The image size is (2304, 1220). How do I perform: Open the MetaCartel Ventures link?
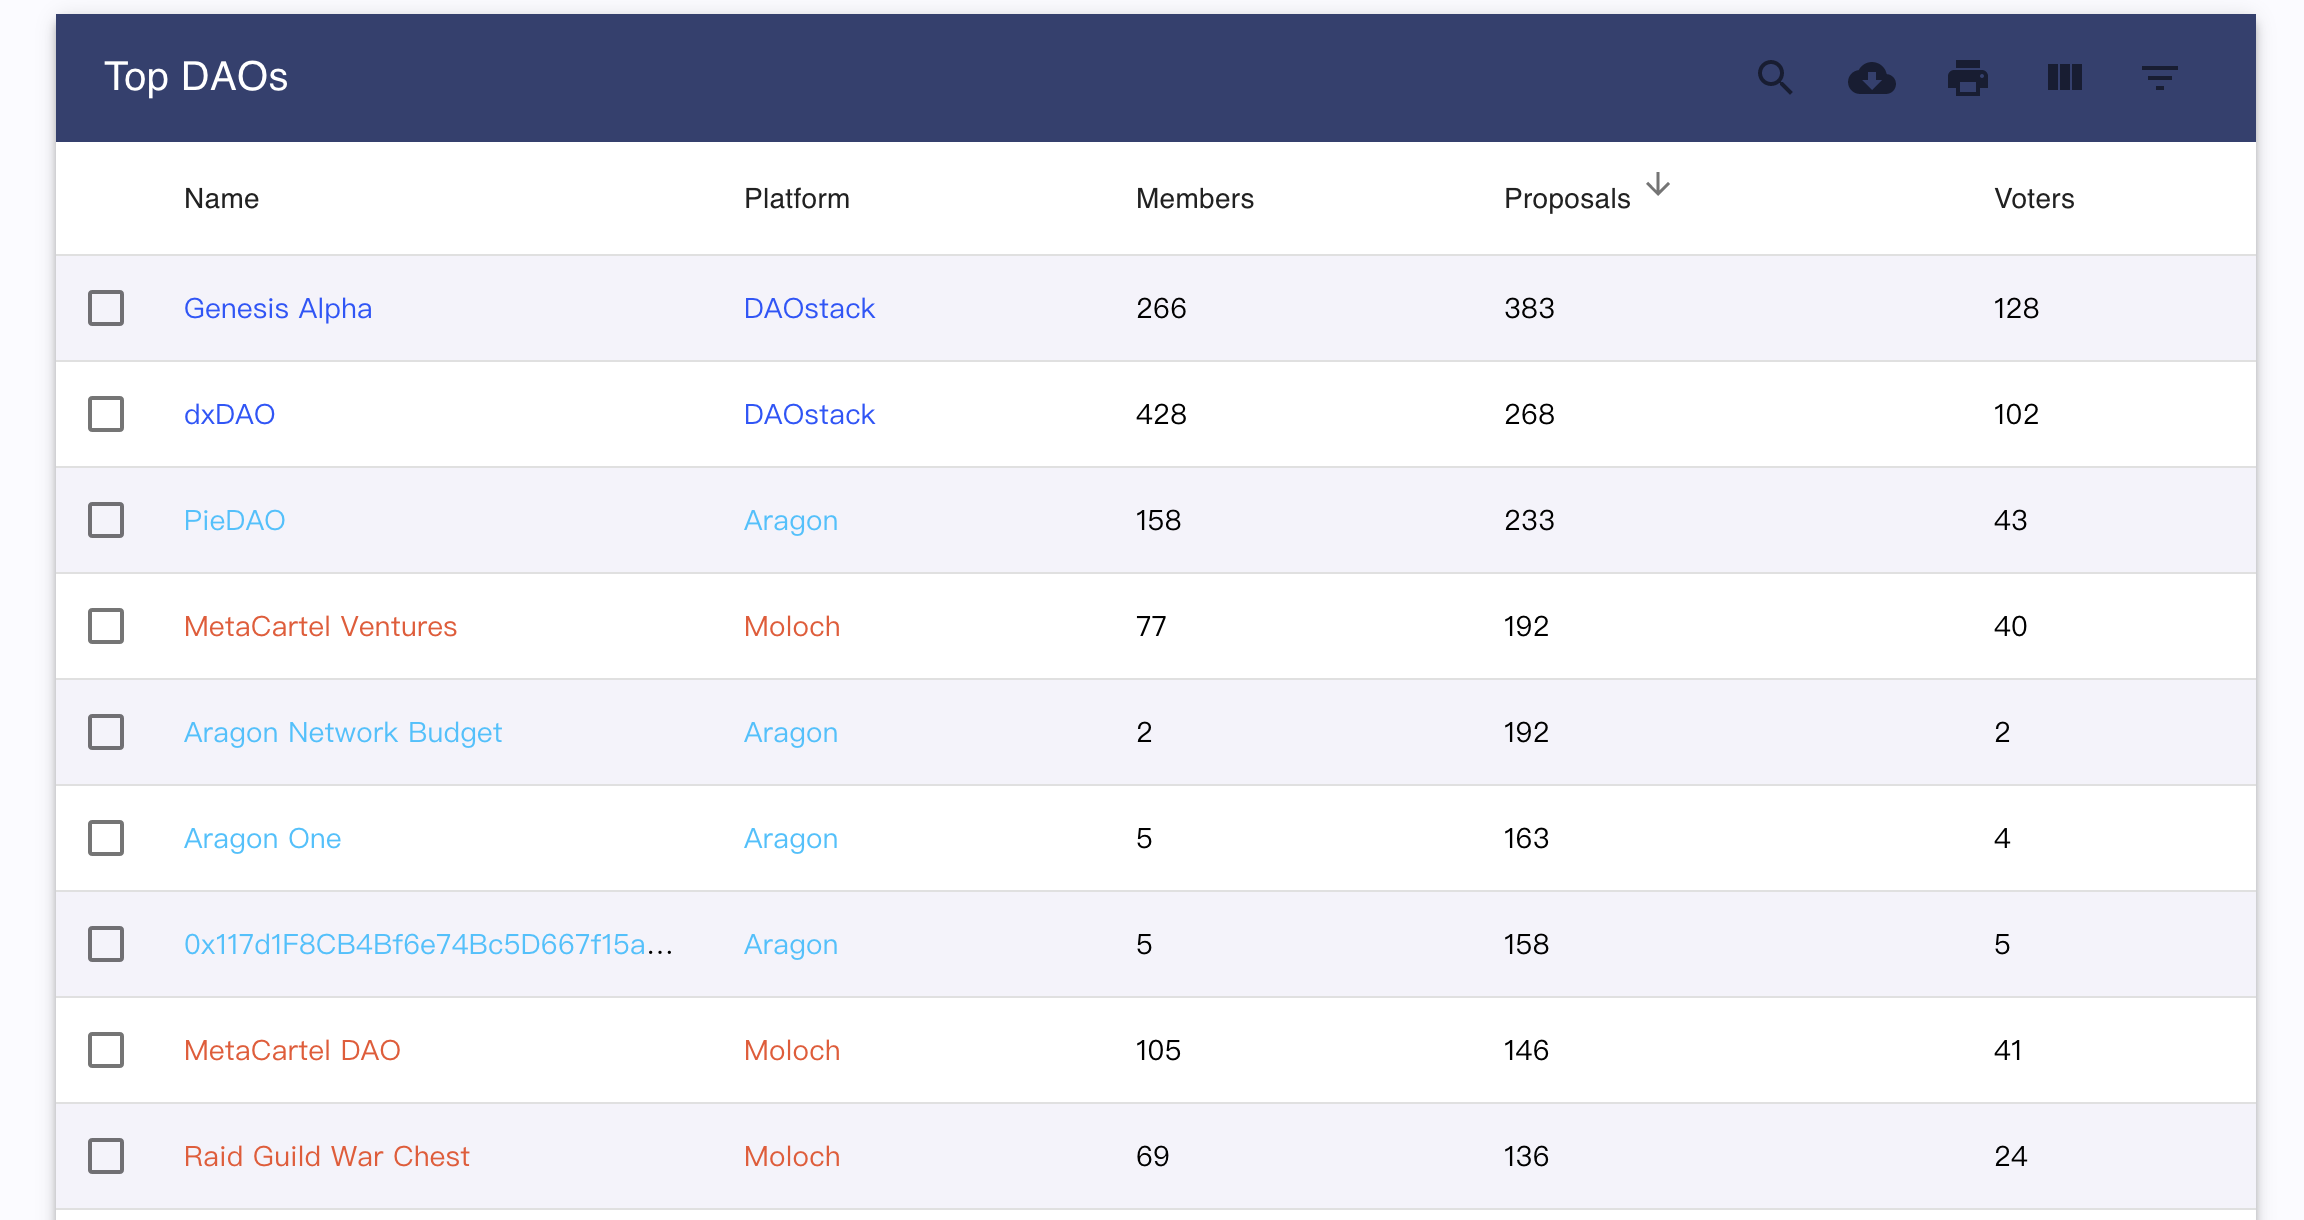(x=320, y=626)
